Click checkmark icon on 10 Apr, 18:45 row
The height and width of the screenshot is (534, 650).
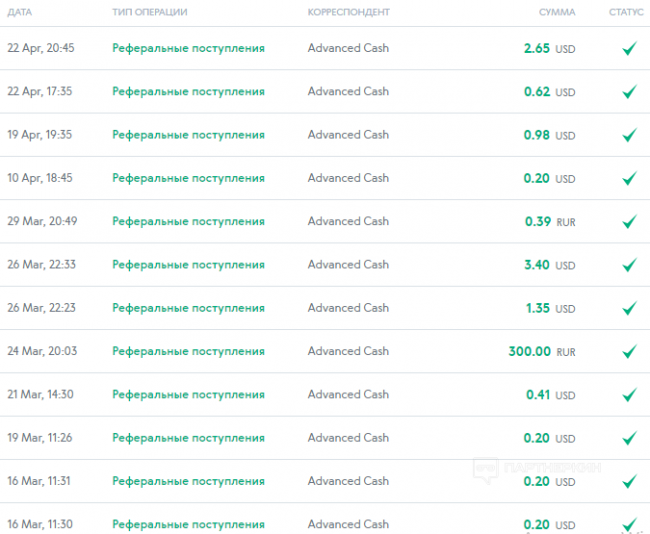click(629, 178)
